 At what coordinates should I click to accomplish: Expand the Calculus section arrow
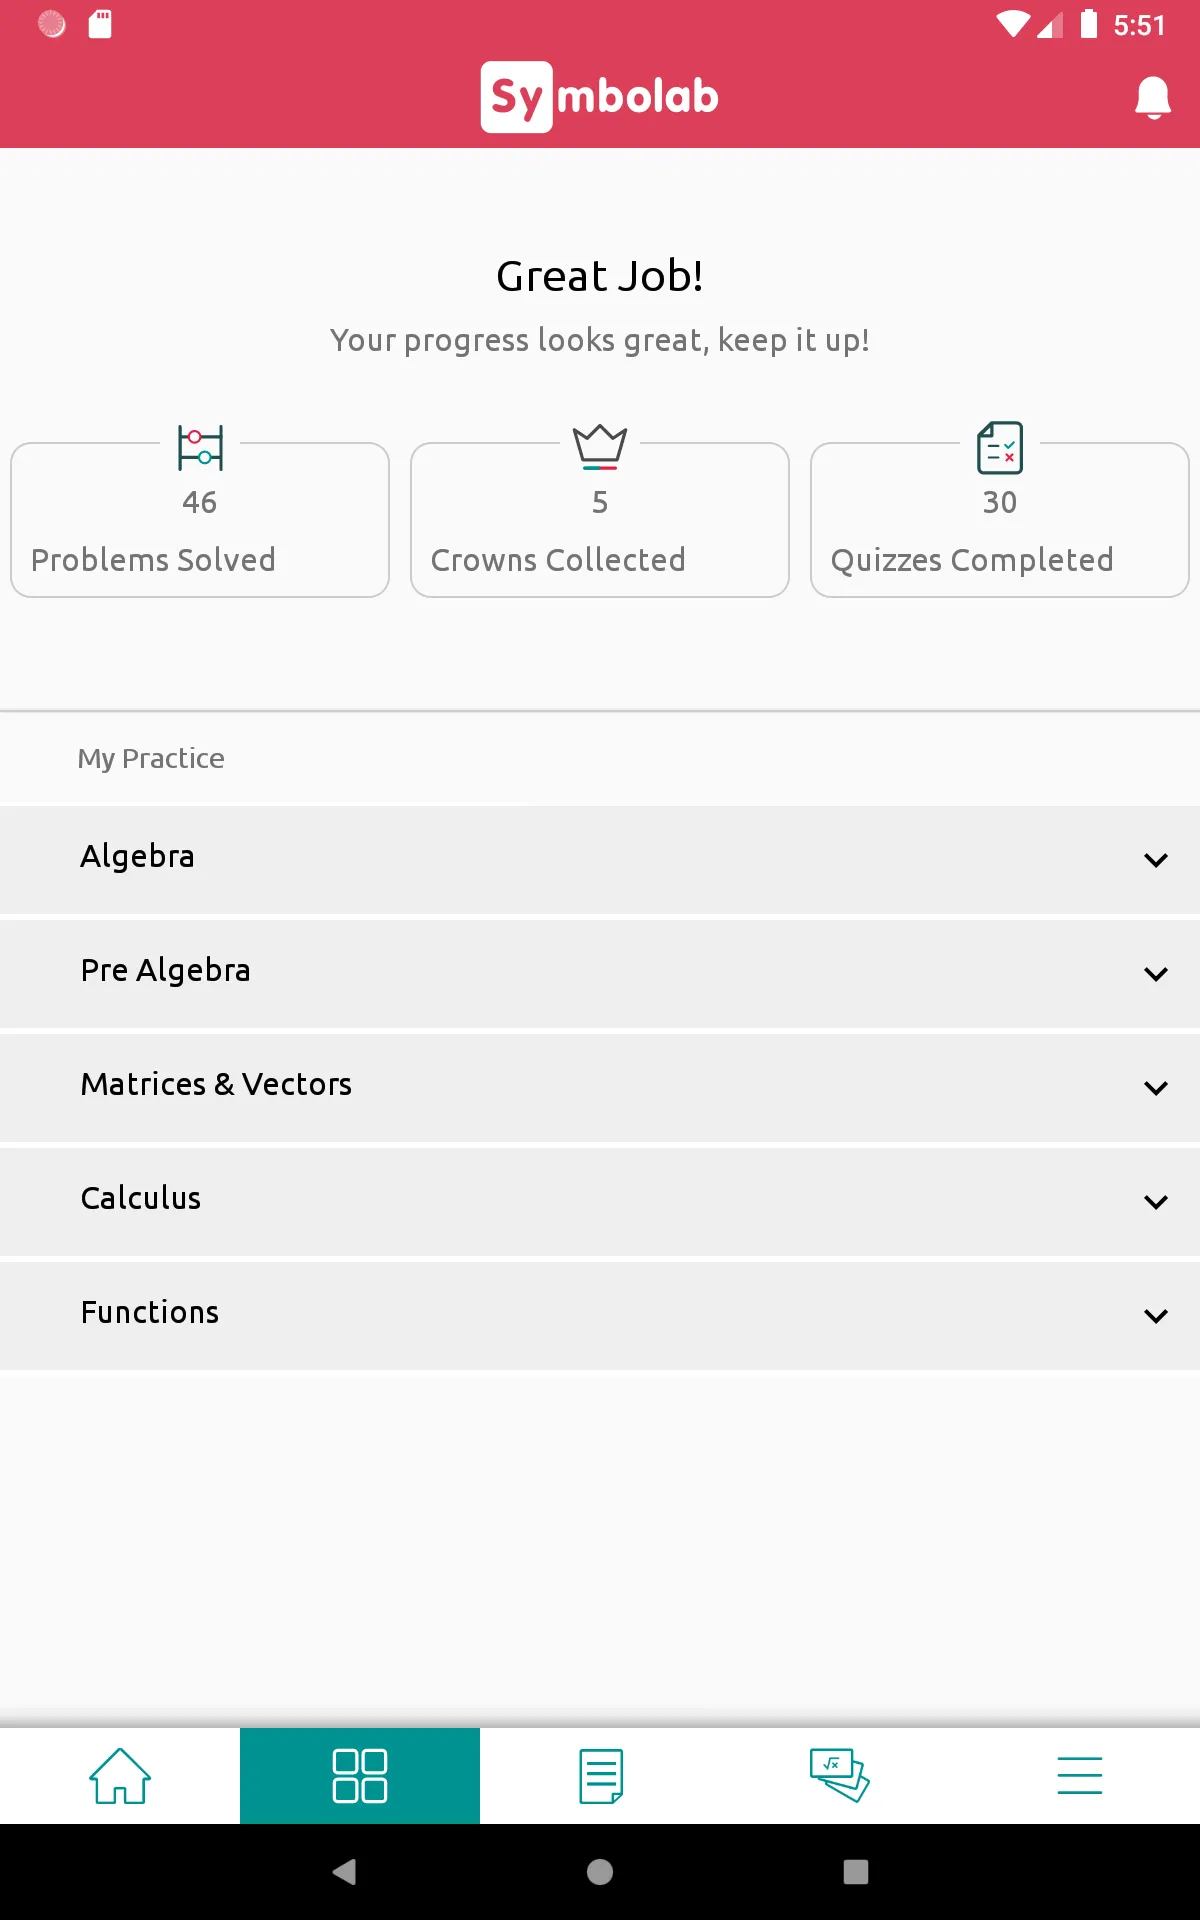(x=1156, y=1202)
